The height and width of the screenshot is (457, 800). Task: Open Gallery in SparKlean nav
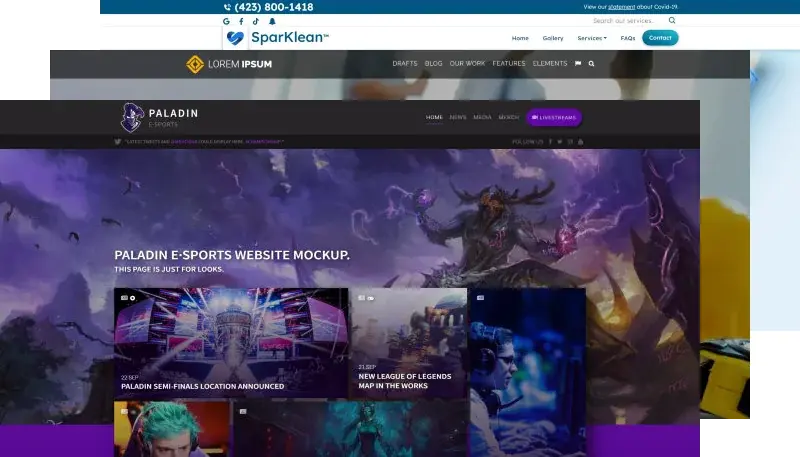[x=553, y=38]
